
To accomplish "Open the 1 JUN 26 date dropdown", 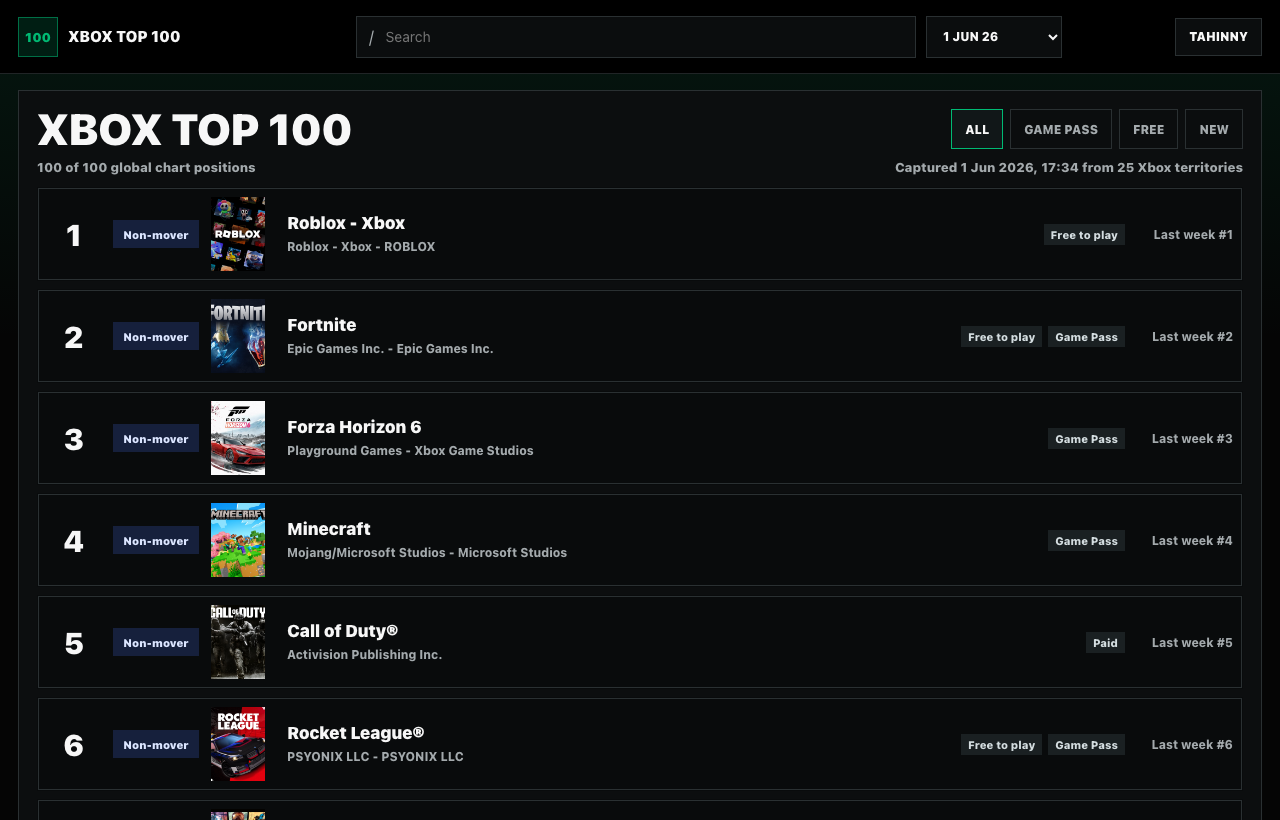I will [x=994, y=37].
